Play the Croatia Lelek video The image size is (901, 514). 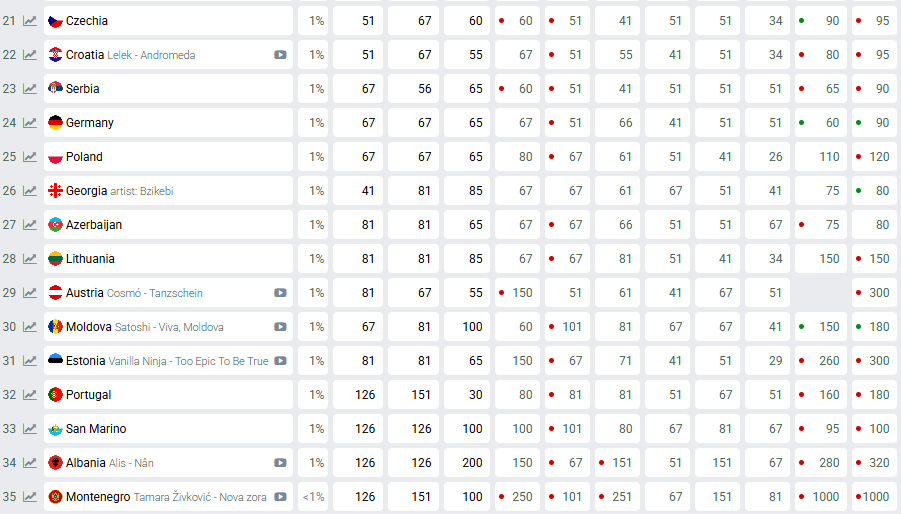[281, 55]
